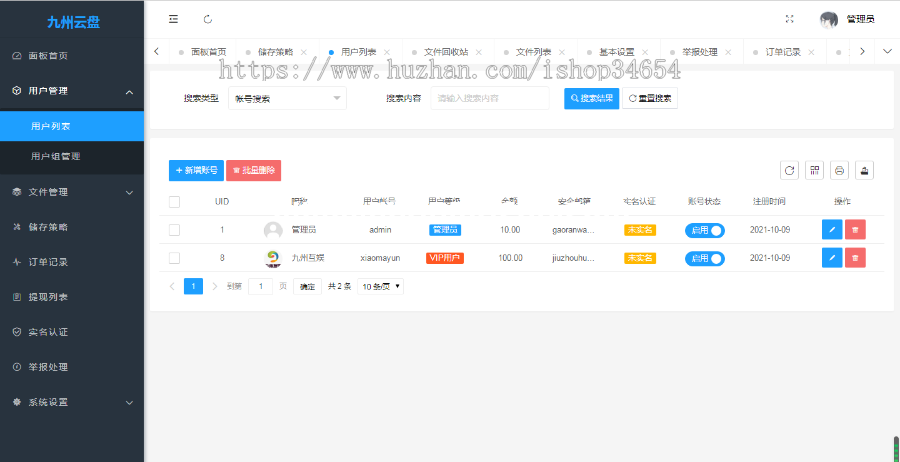Open the column filter grid icon
The image size is (900, 462).
[x=814, y=170]
